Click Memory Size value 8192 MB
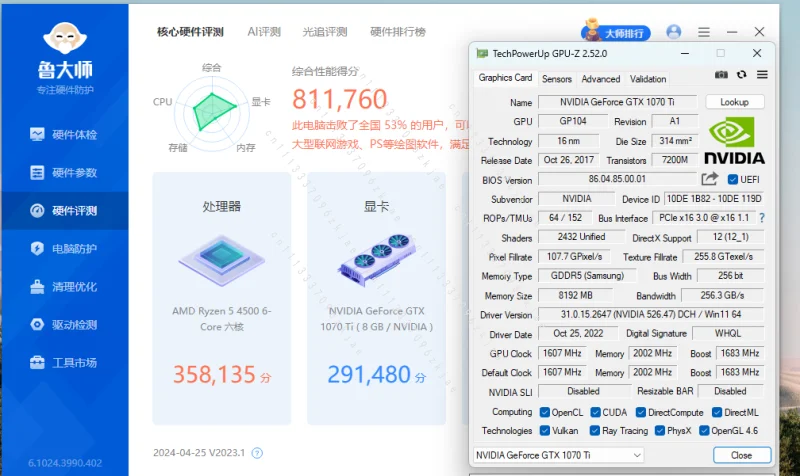800x476 pixels. pos(576,295)
